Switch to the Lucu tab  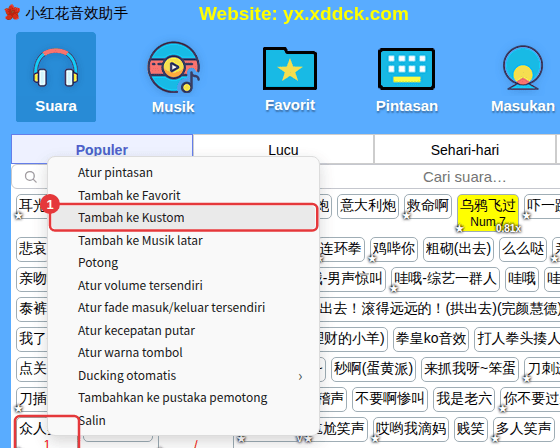click(x=283, y=150)
